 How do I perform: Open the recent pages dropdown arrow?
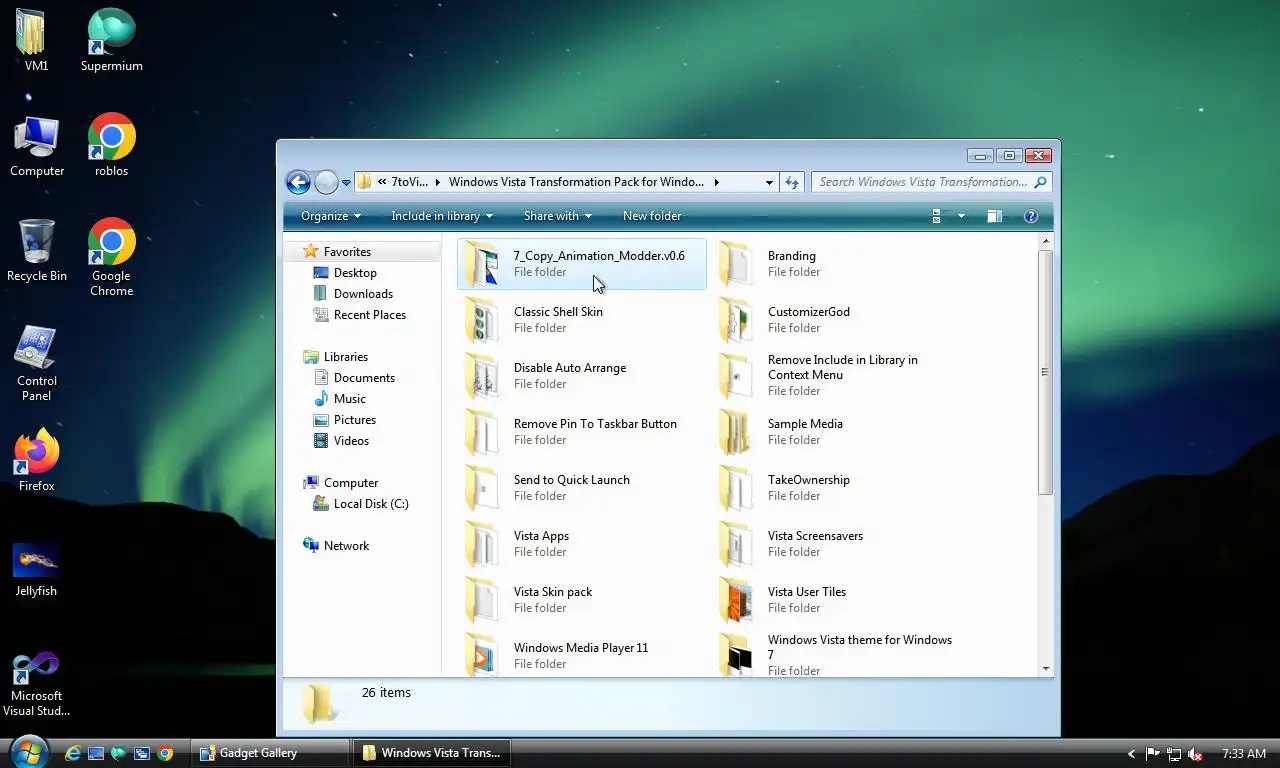(x=346, y=182)
